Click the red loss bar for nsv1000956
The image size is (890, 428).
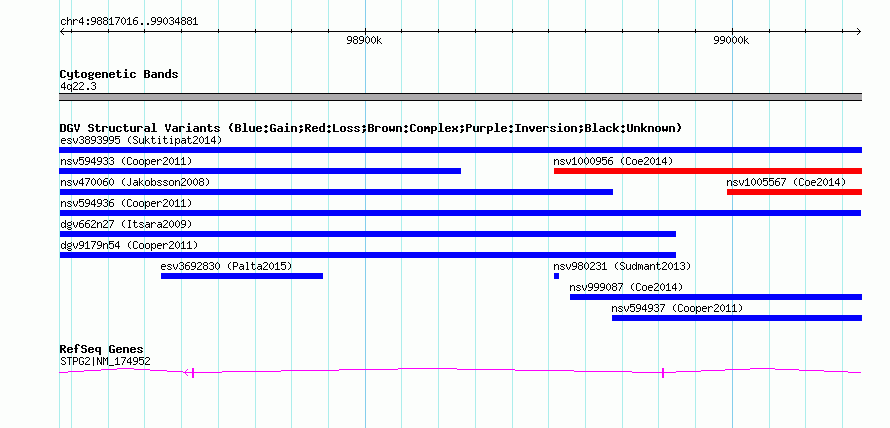click(x=708, y=171)
